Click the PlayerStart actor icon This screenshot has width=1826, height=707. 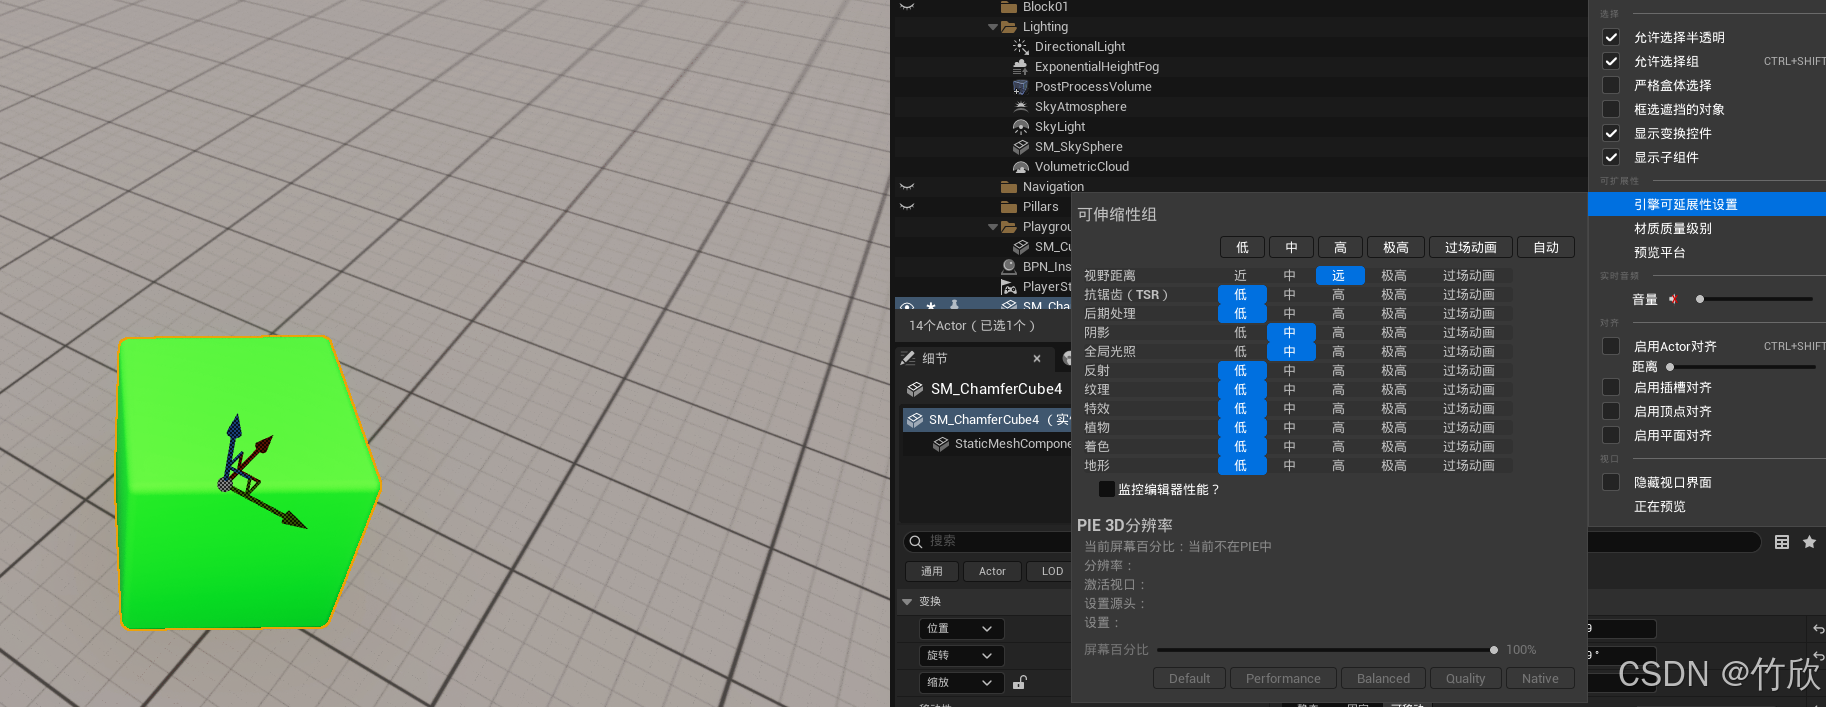(1009, 287)
